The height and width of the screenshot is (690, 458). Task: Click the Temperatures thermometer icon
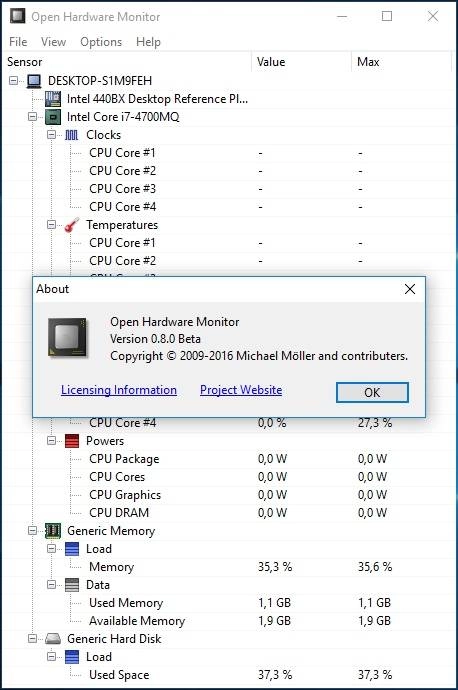72,225
